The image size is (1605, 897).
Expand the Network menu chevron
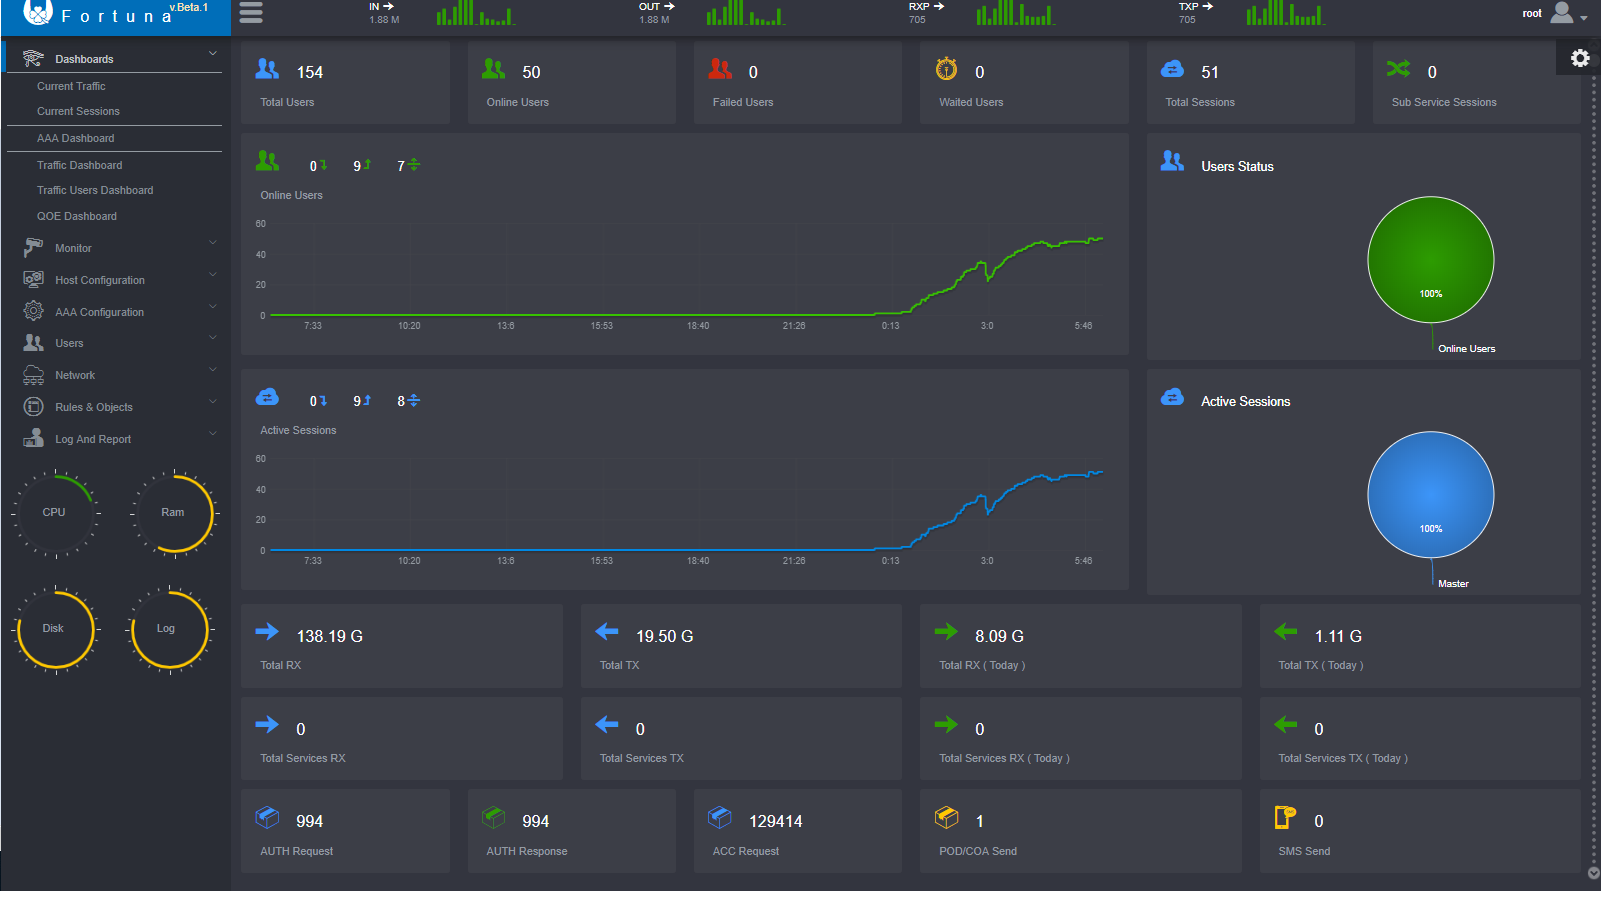point(212,369)
